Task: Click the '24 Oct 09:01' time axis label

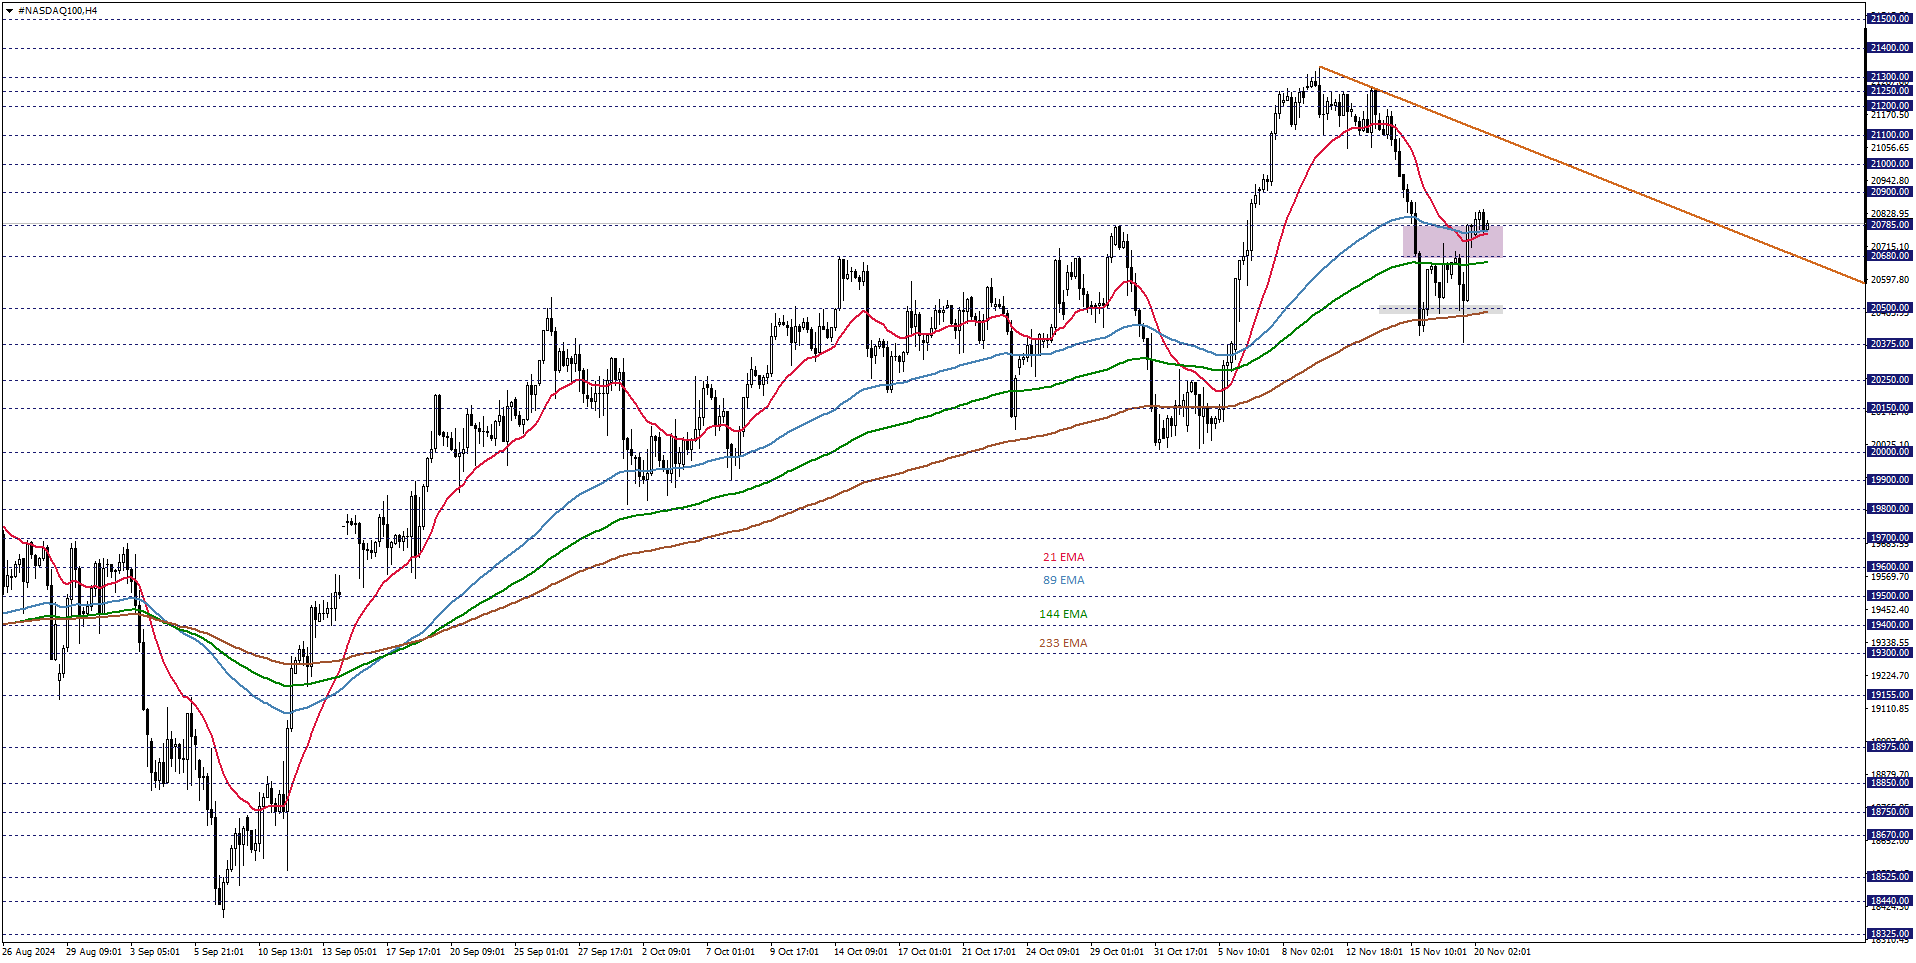Action: point(1053,952)
